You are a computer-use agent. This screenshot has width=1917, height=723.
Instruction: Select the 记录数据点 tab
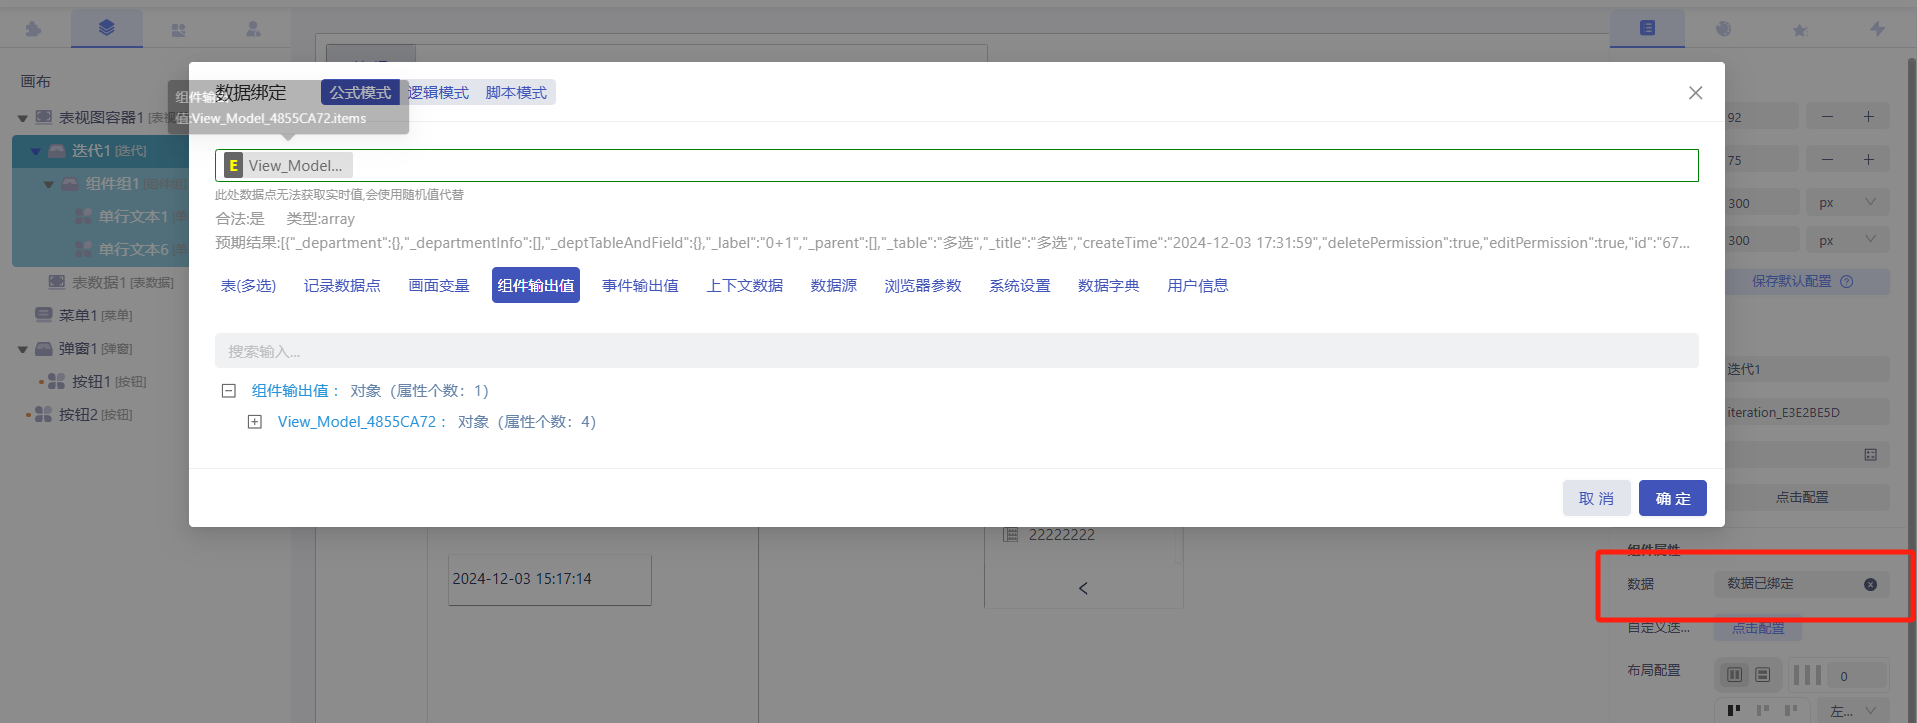click(x=342, y=285)
